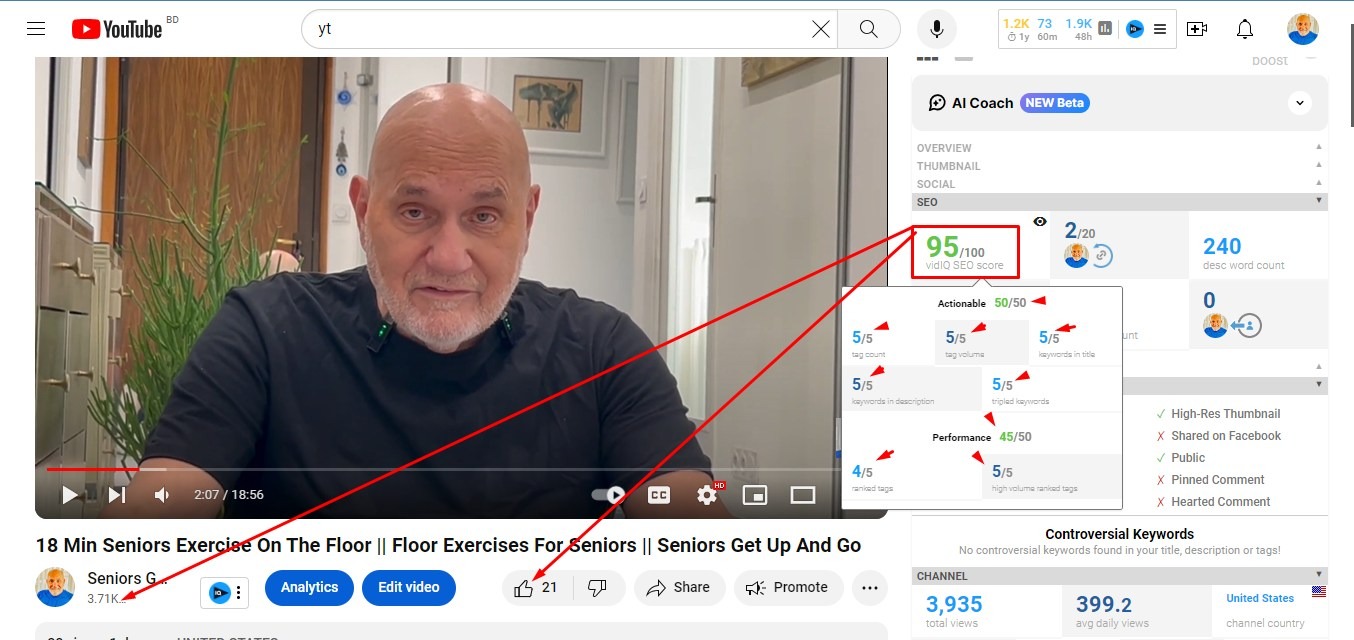This screenshot has width=1354, height=640.
Task: Switch to theater mode view
Action: (803, 494)
